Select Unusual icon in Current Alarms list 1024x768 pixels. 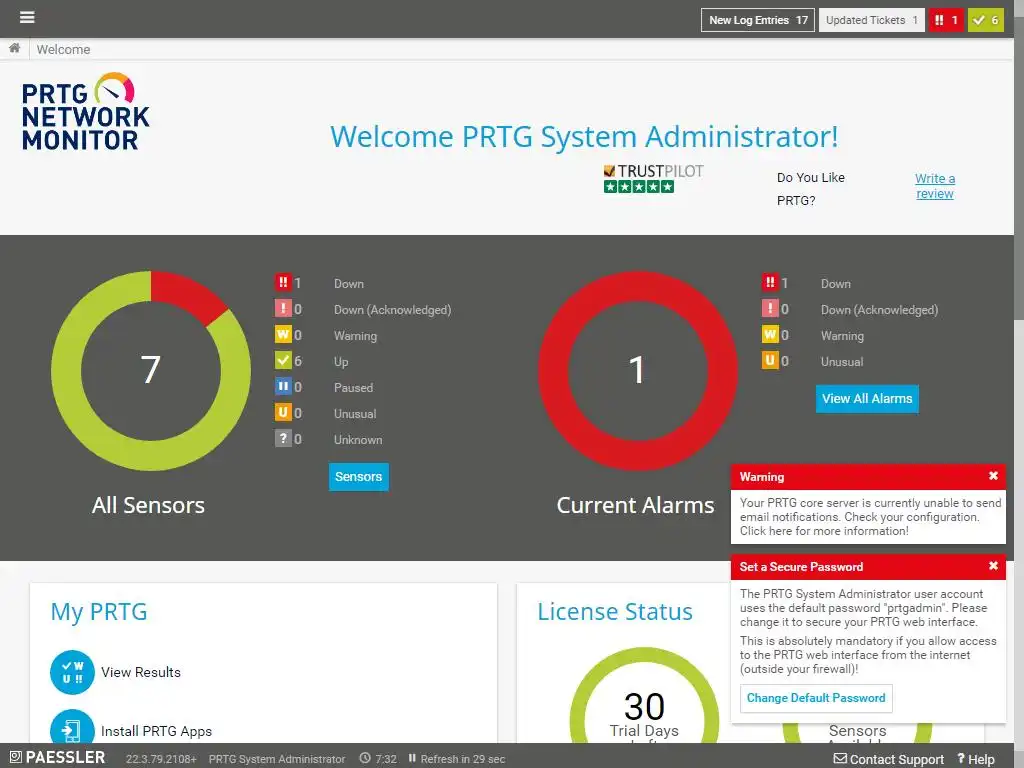pyautogui.click(x=770, y=360)
